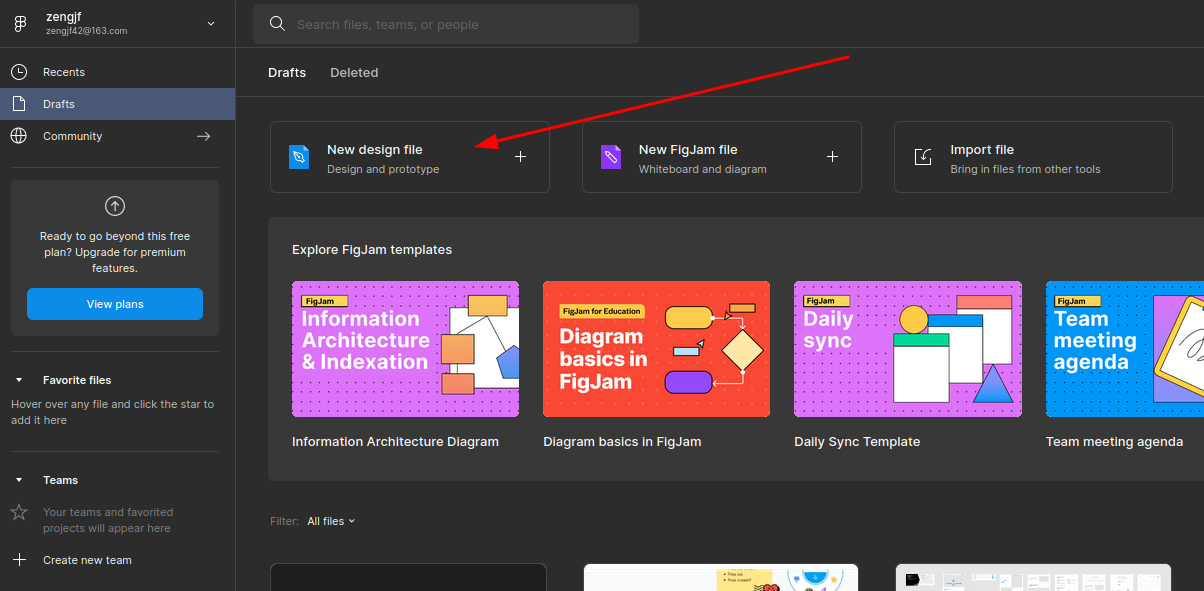The image size is (1204, 591).
Task: Open the All files filter dropdown
Action: pyautogui.click(x=331, y=521)
